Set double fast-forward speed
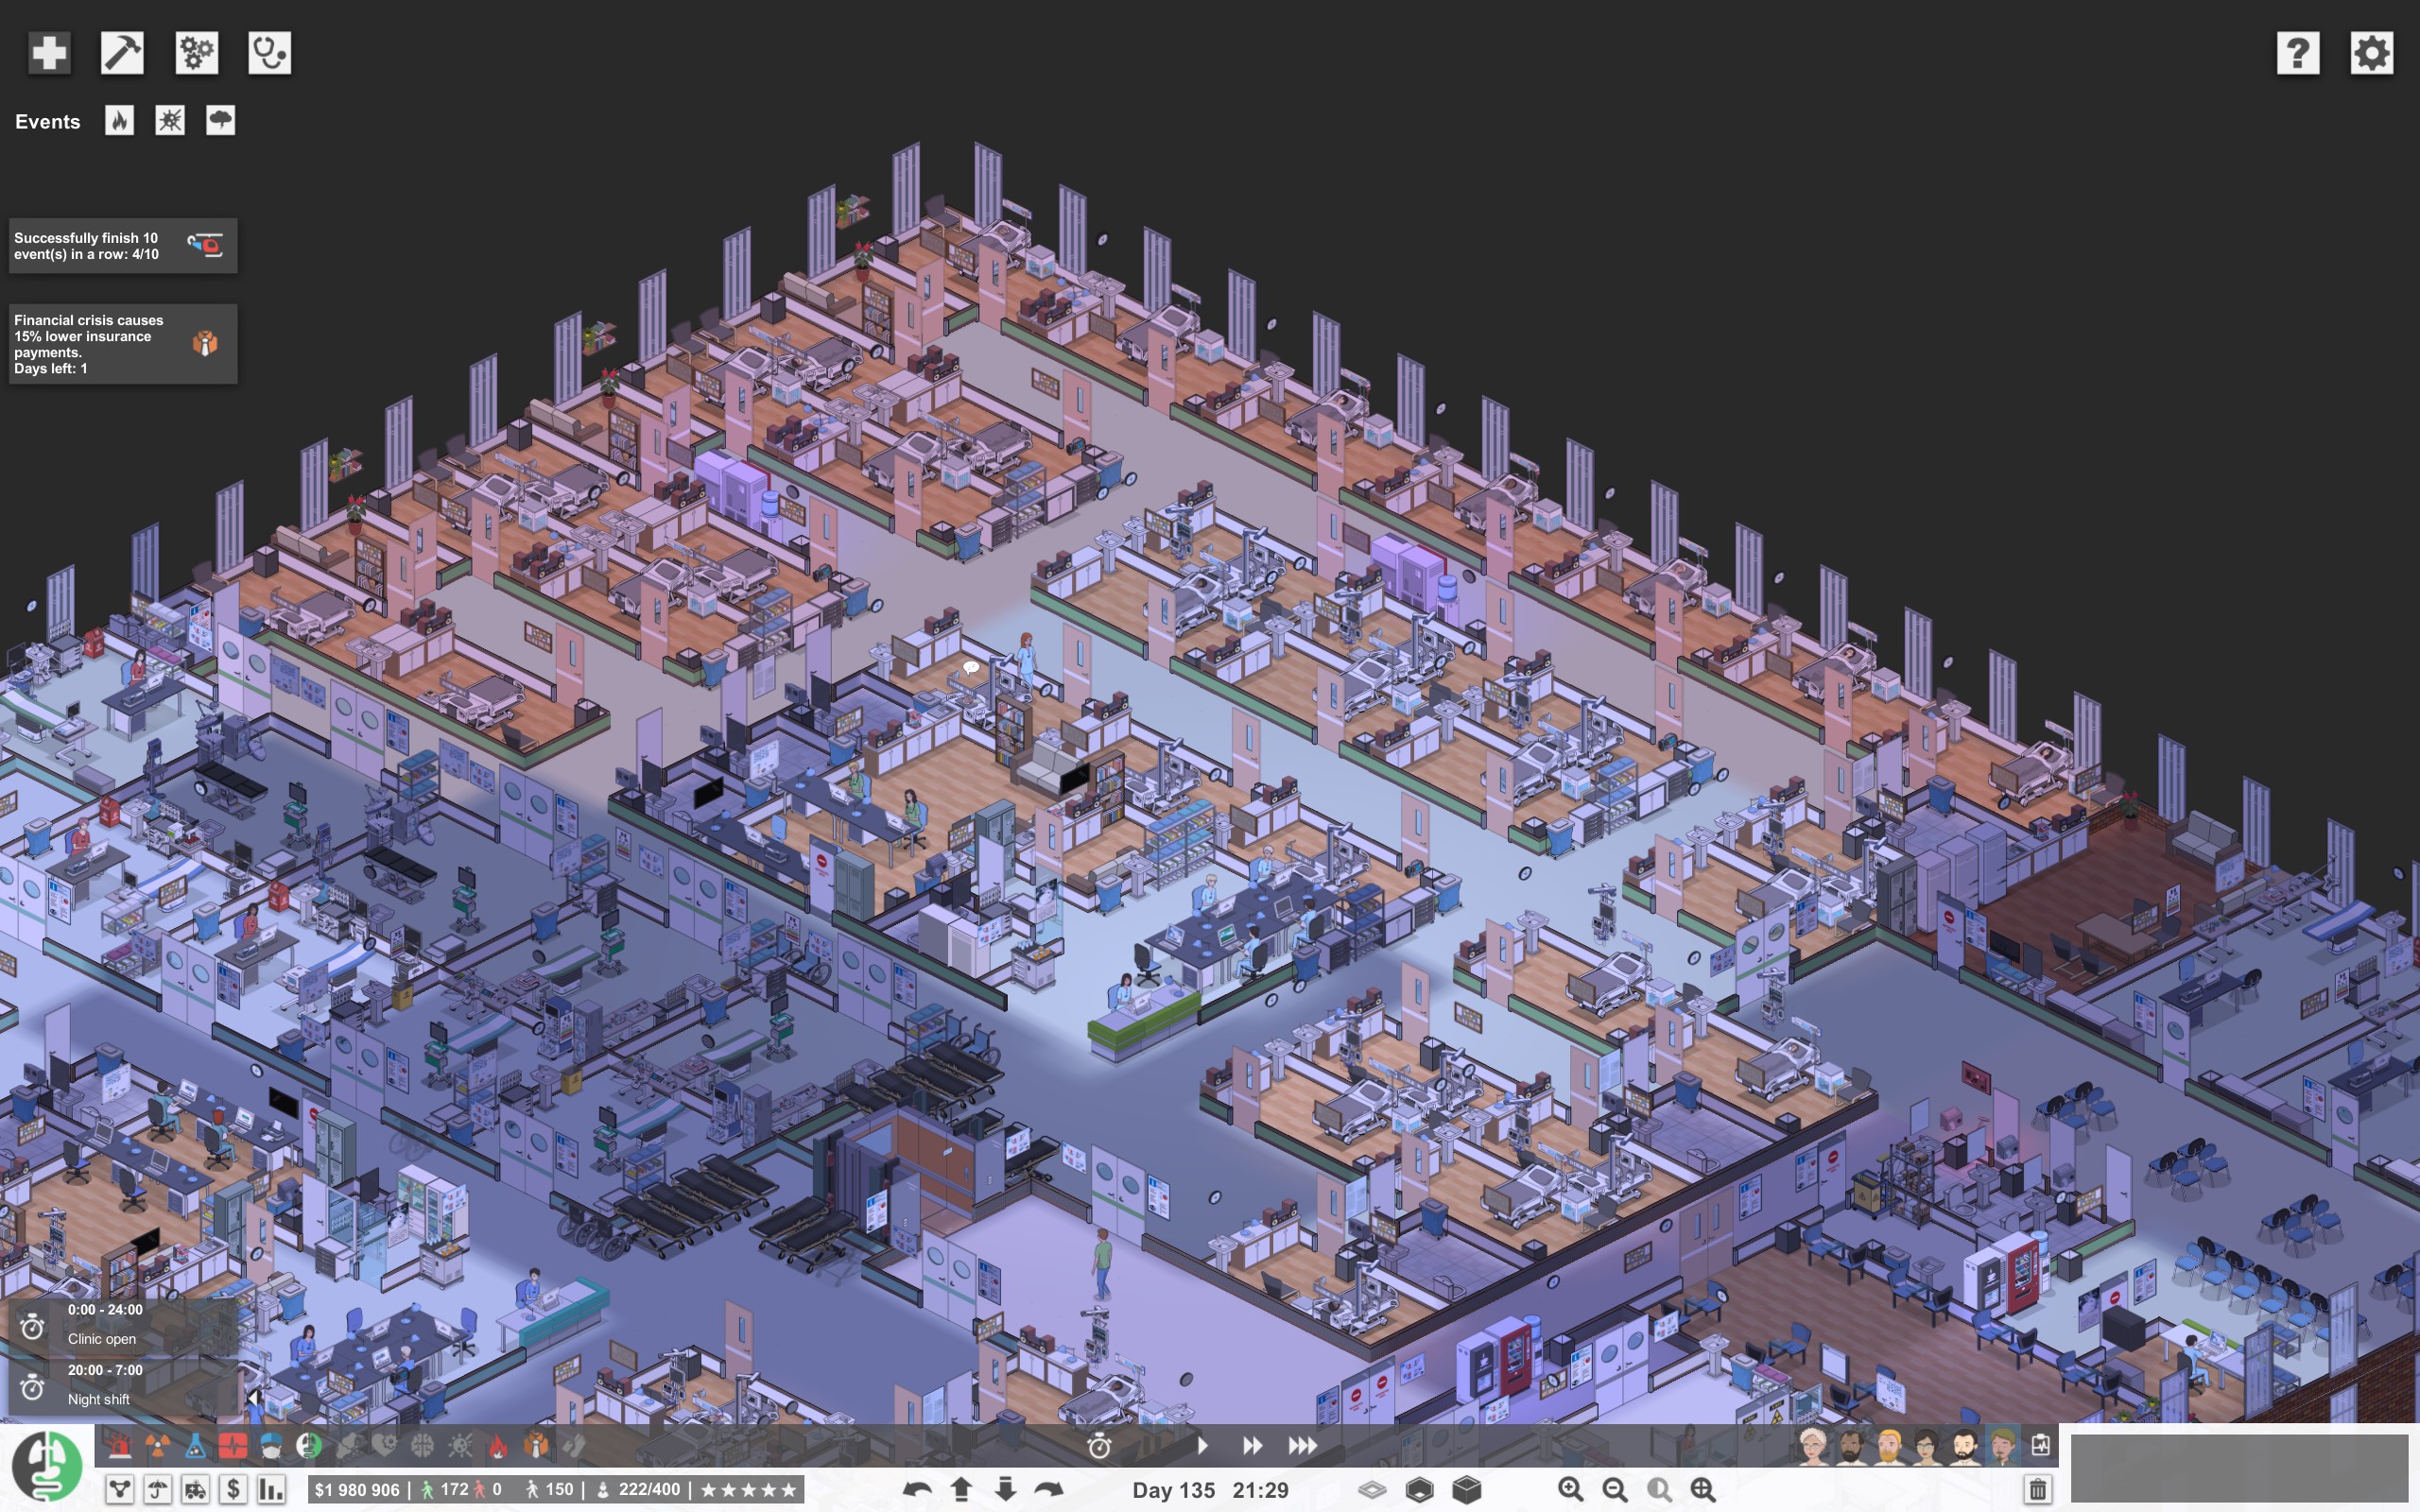The image size is (2420, 1512). [x=1252, y=1445]
